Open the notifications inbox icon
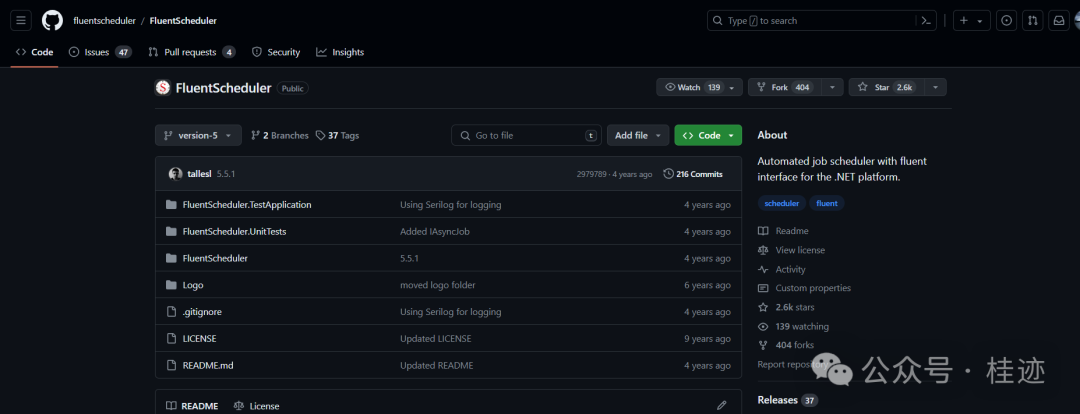1080x414 pixels. click(1058, 20)
